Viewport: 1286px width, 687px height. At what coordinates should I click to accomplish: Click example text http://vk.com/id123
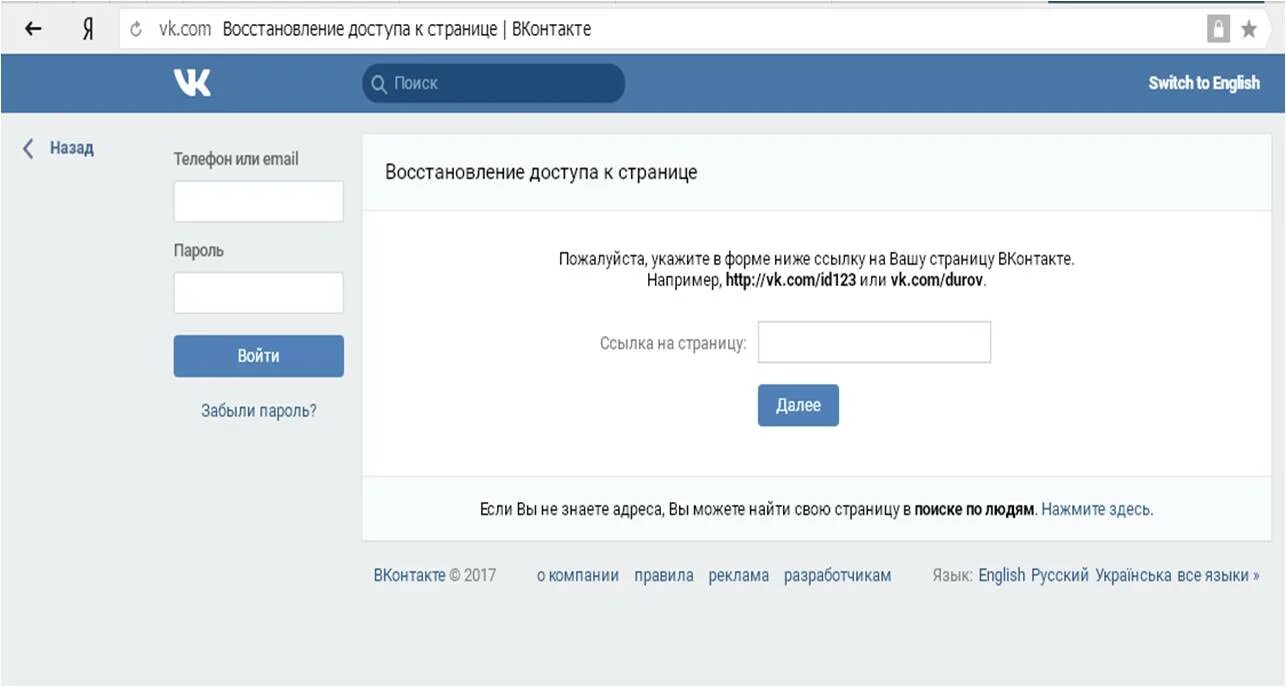click(x=790, y=281)
